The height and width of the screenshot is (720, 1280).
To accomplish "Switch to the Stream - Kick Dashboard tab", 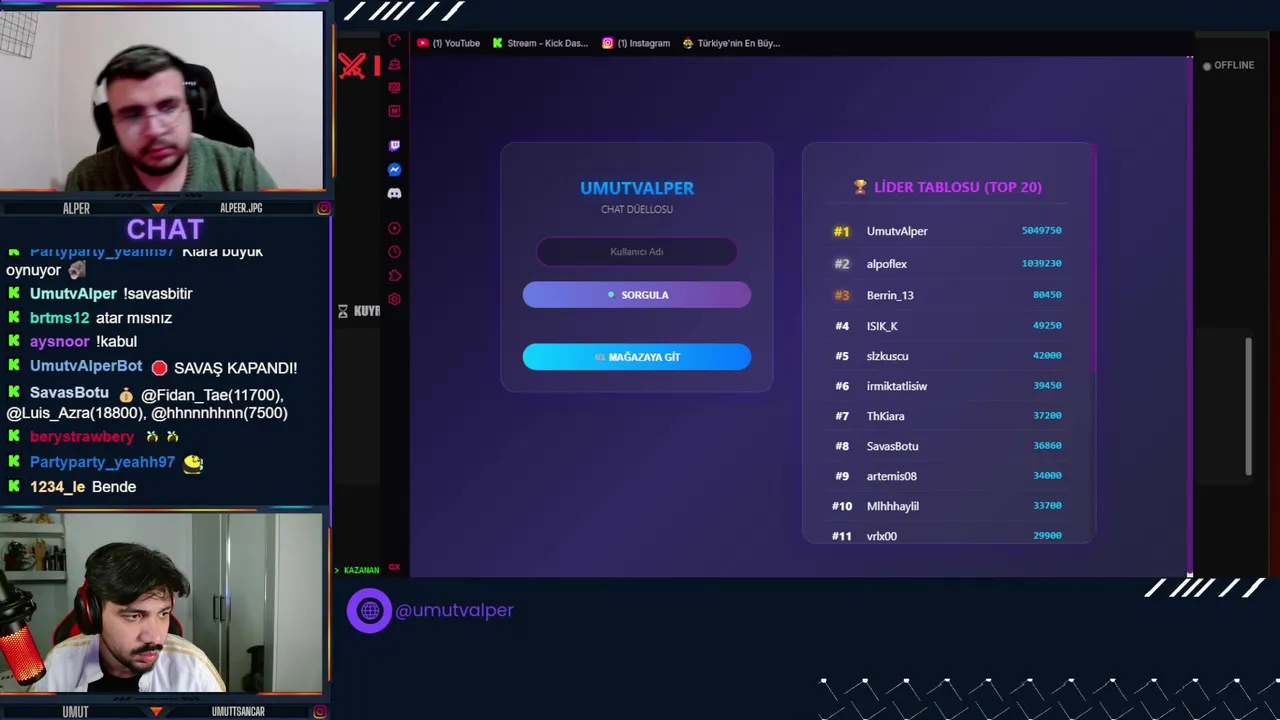I will point(540,43).
